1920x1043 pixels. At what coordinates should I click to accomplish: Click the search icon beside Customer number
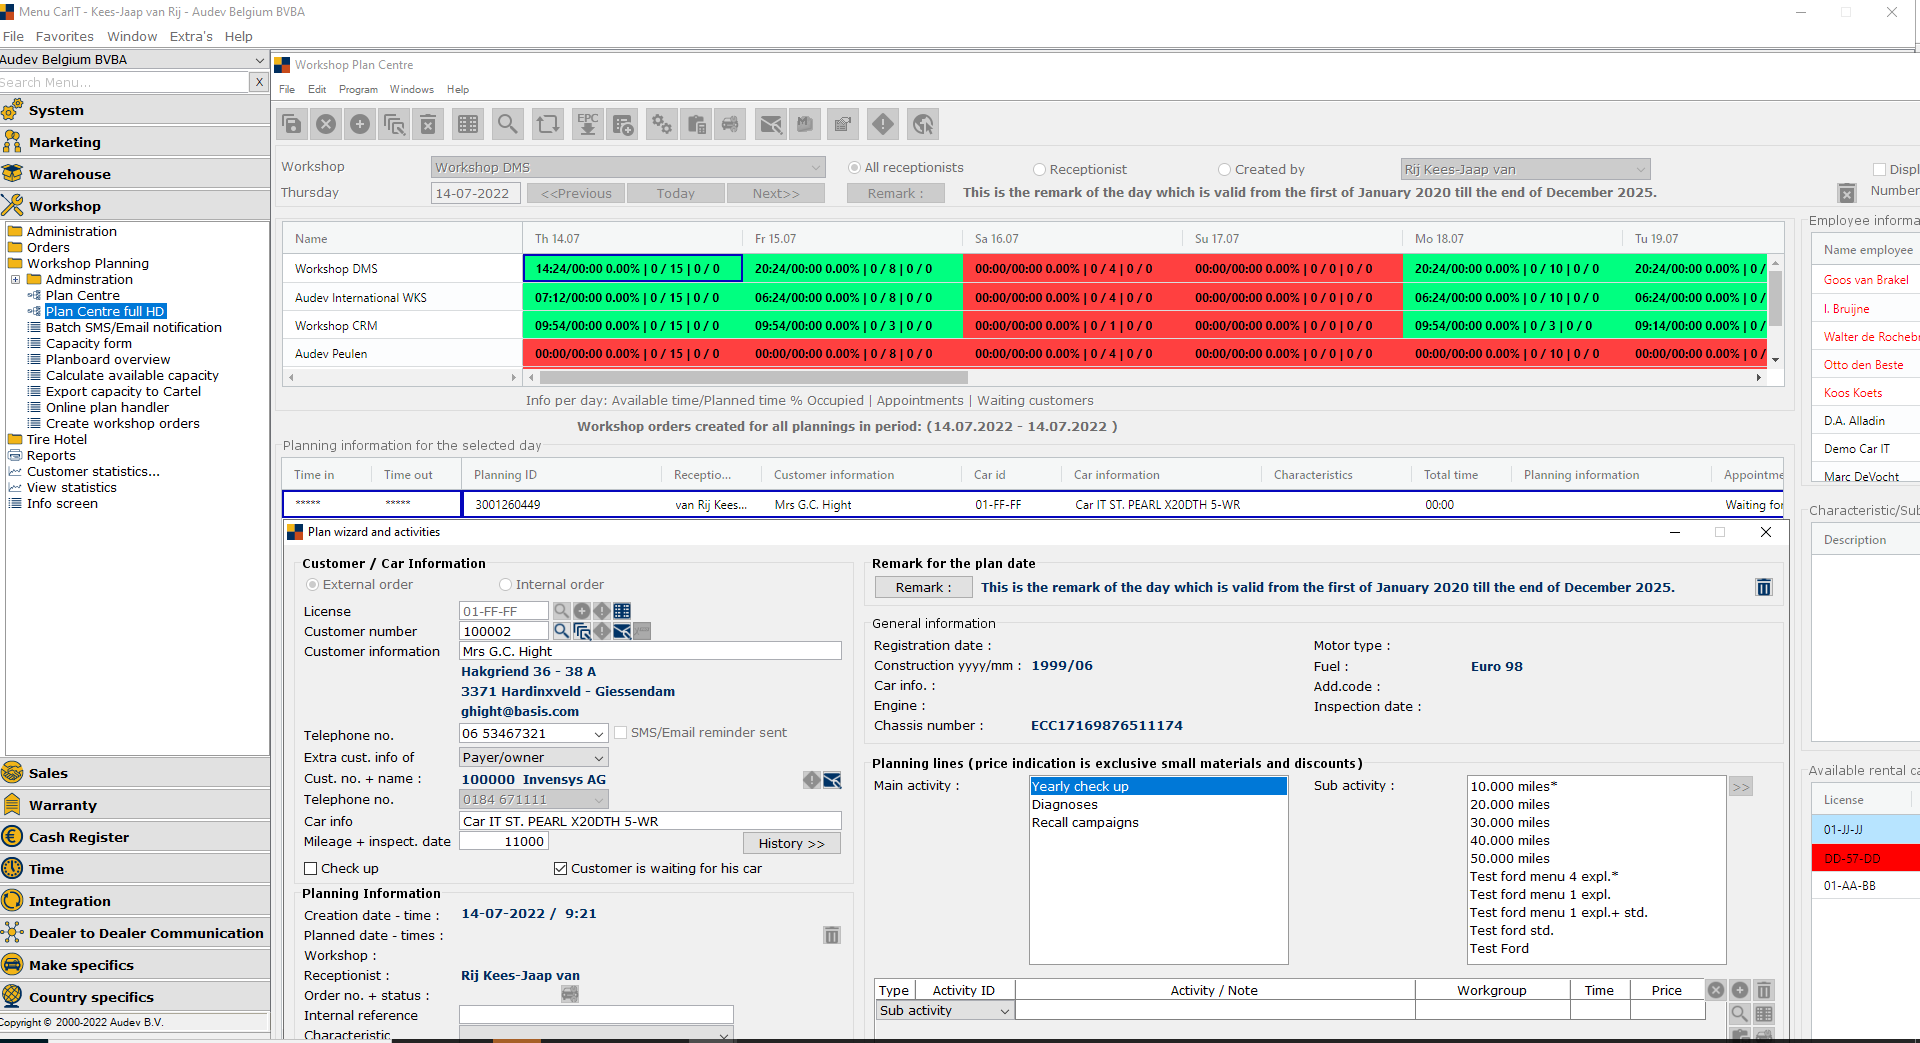[x=562, y=631]
